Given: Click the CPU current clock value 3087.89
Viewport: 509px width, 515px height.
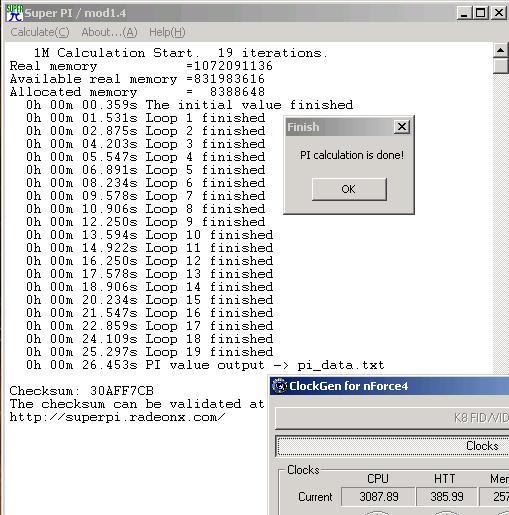Looking at the screenshot, I should [x=378, y=497].
